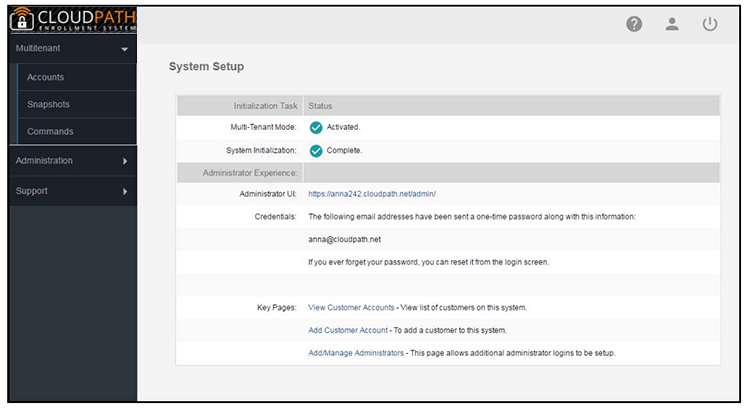Open the Commands sidebar item
This screenshot has width=747, height=410.
point(77,131)
